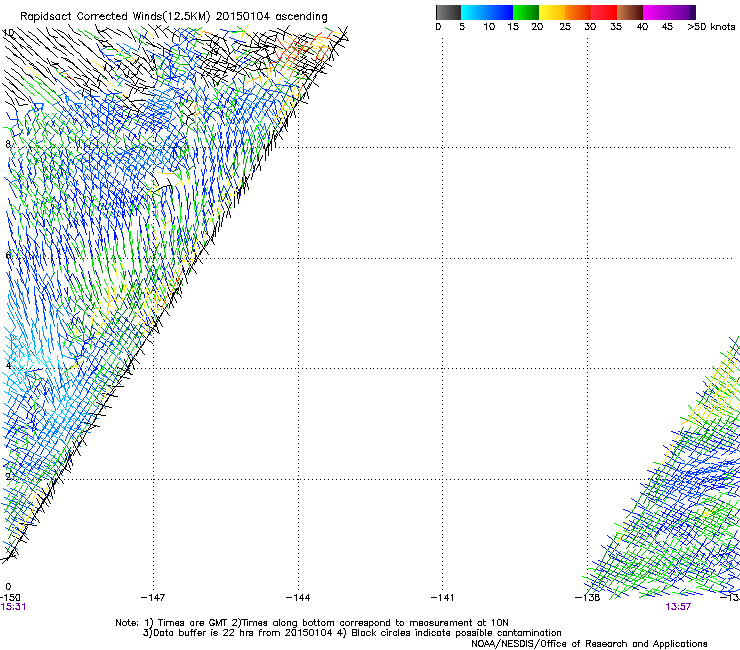Click the note line 'Times are GMT'

pyautogui.click(x=193, y=623)
